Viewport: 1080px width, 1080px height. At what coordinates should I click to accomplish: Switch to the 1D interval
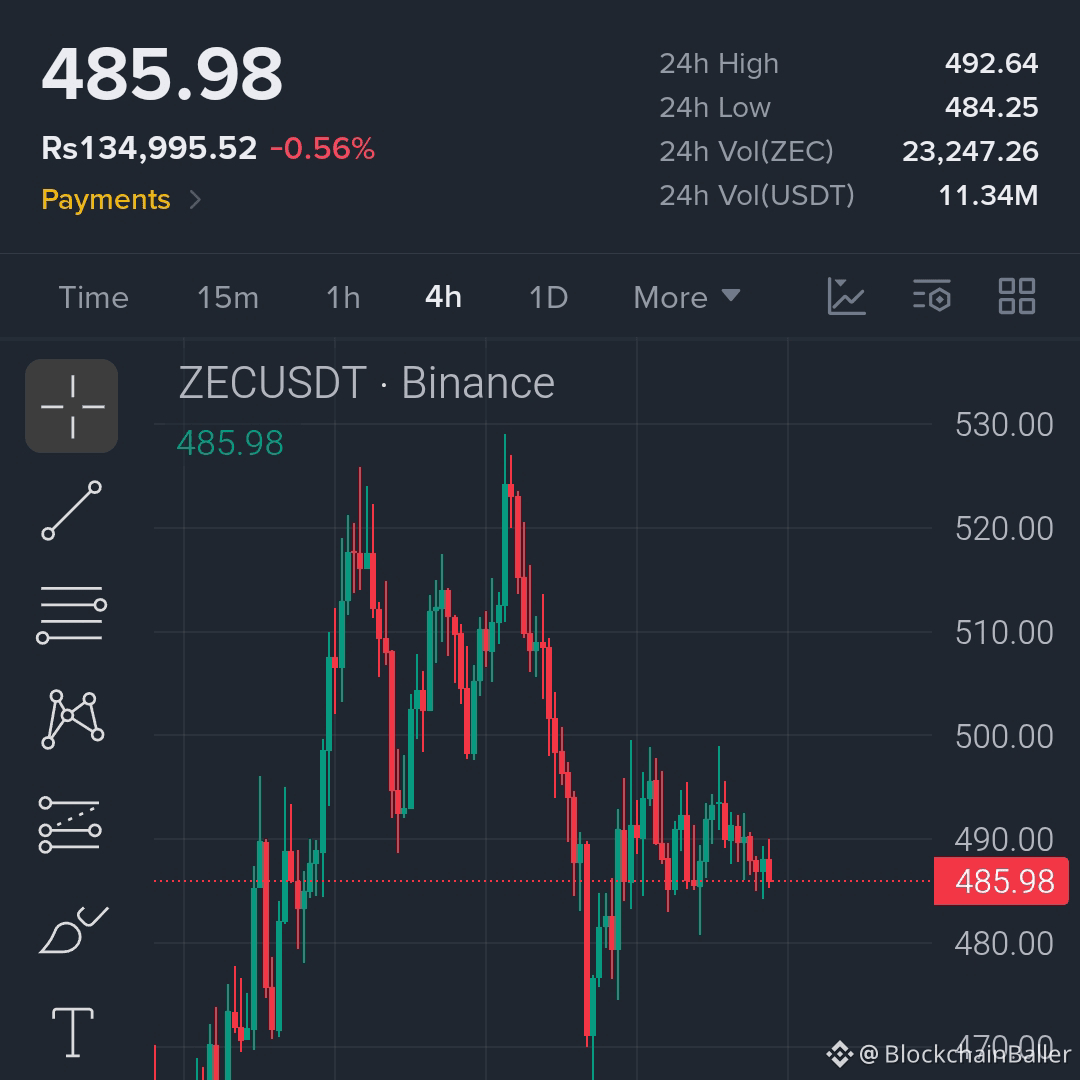548,298
